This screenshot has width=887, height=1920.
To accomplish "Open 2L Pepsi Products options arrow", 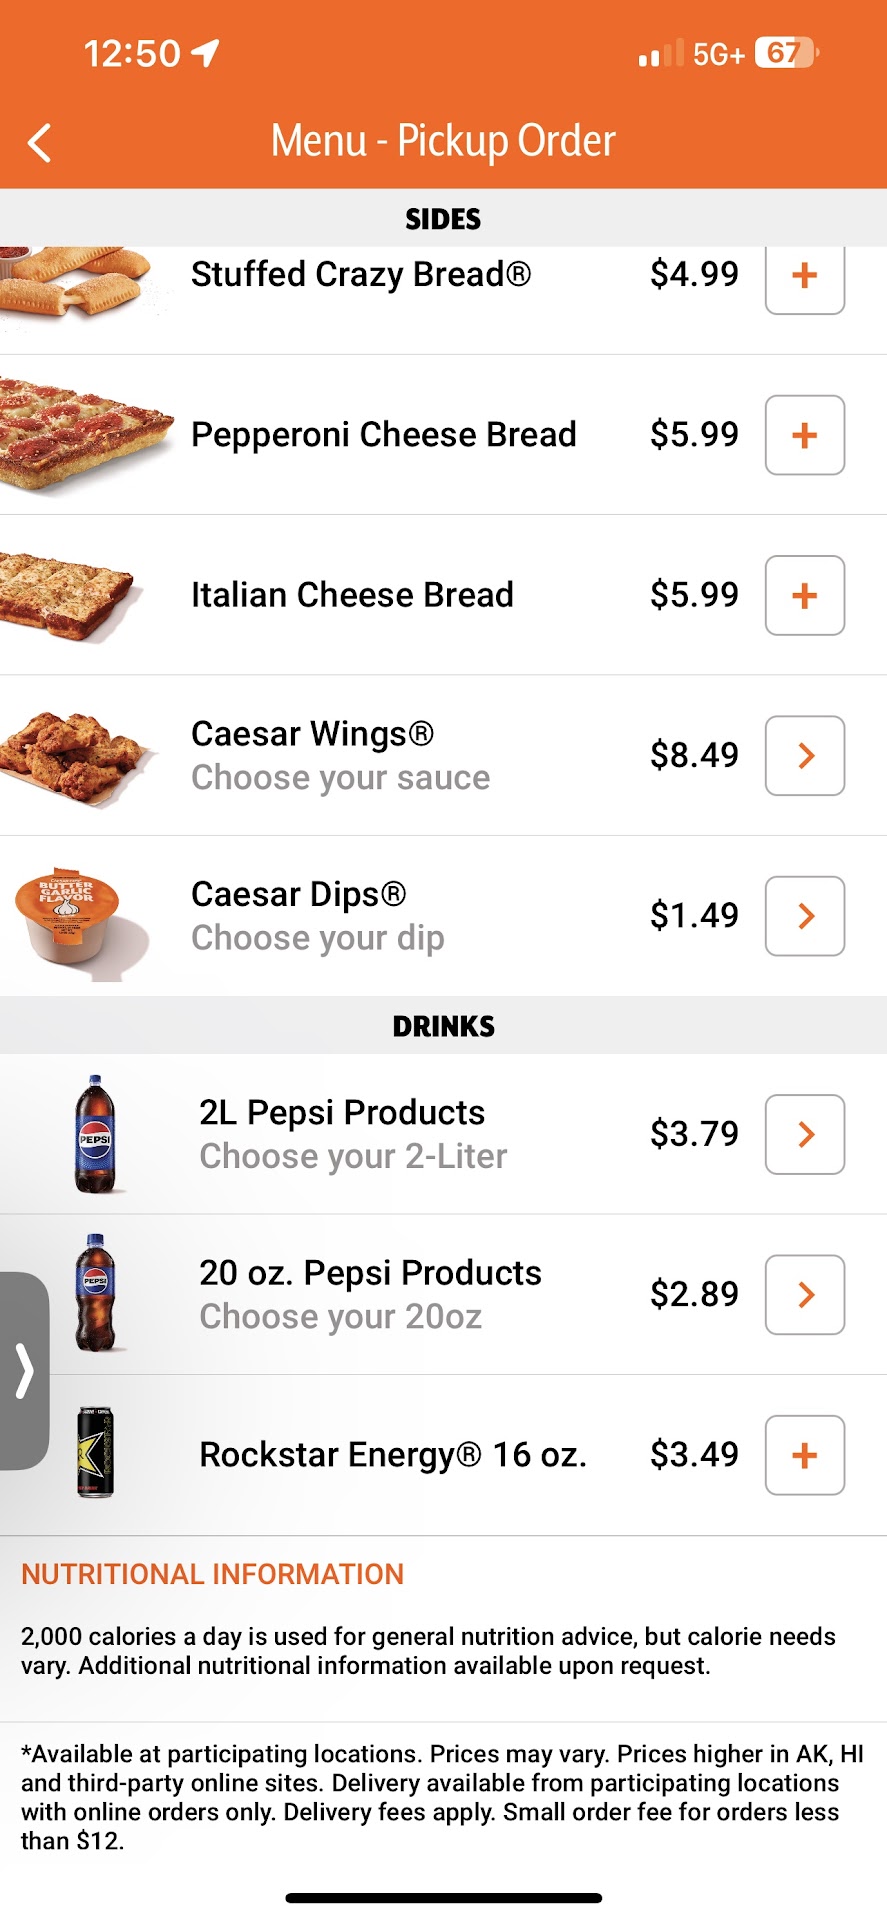I will (804, 1134).
